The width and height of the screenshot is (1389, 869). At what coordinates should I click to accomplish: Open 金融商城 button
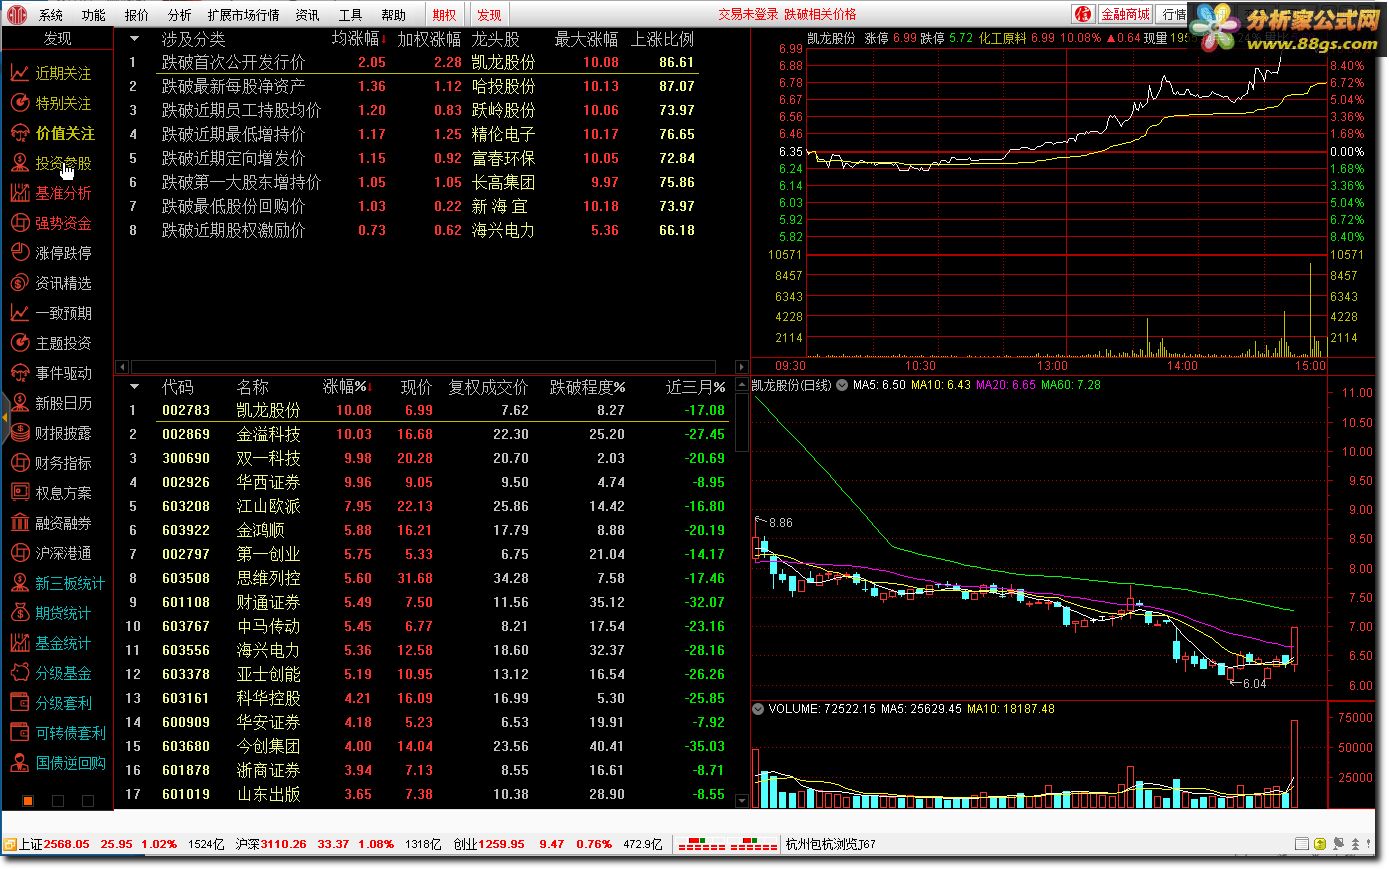pyautogui.click(x=1125, y=14)
